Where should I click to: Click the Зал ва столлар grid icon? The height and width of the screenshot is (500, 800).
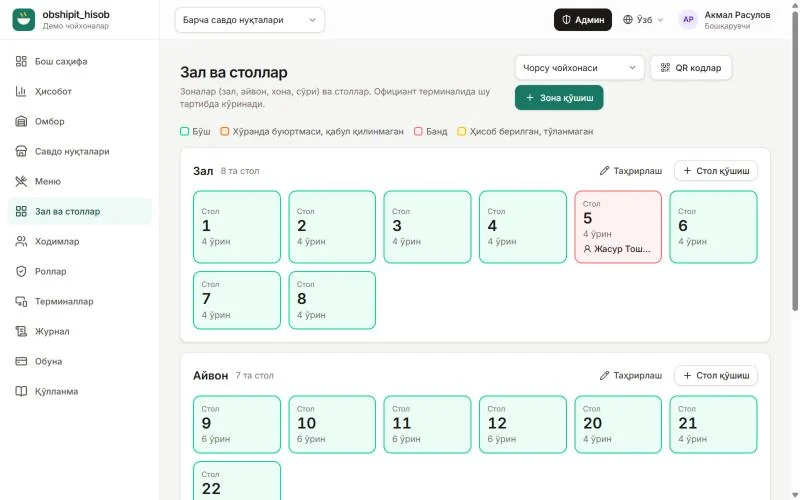coord(21,211)
